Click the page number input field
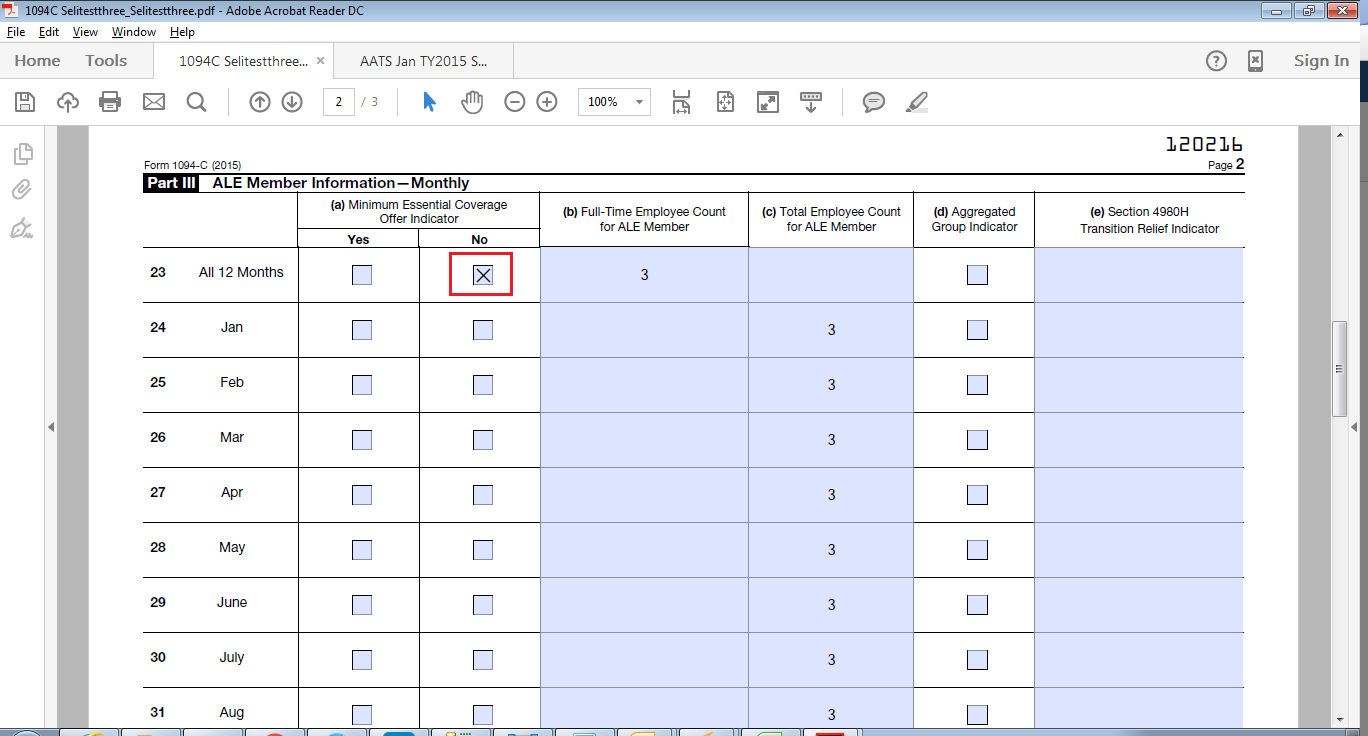 pyautogui.click(x=339, y=102)
